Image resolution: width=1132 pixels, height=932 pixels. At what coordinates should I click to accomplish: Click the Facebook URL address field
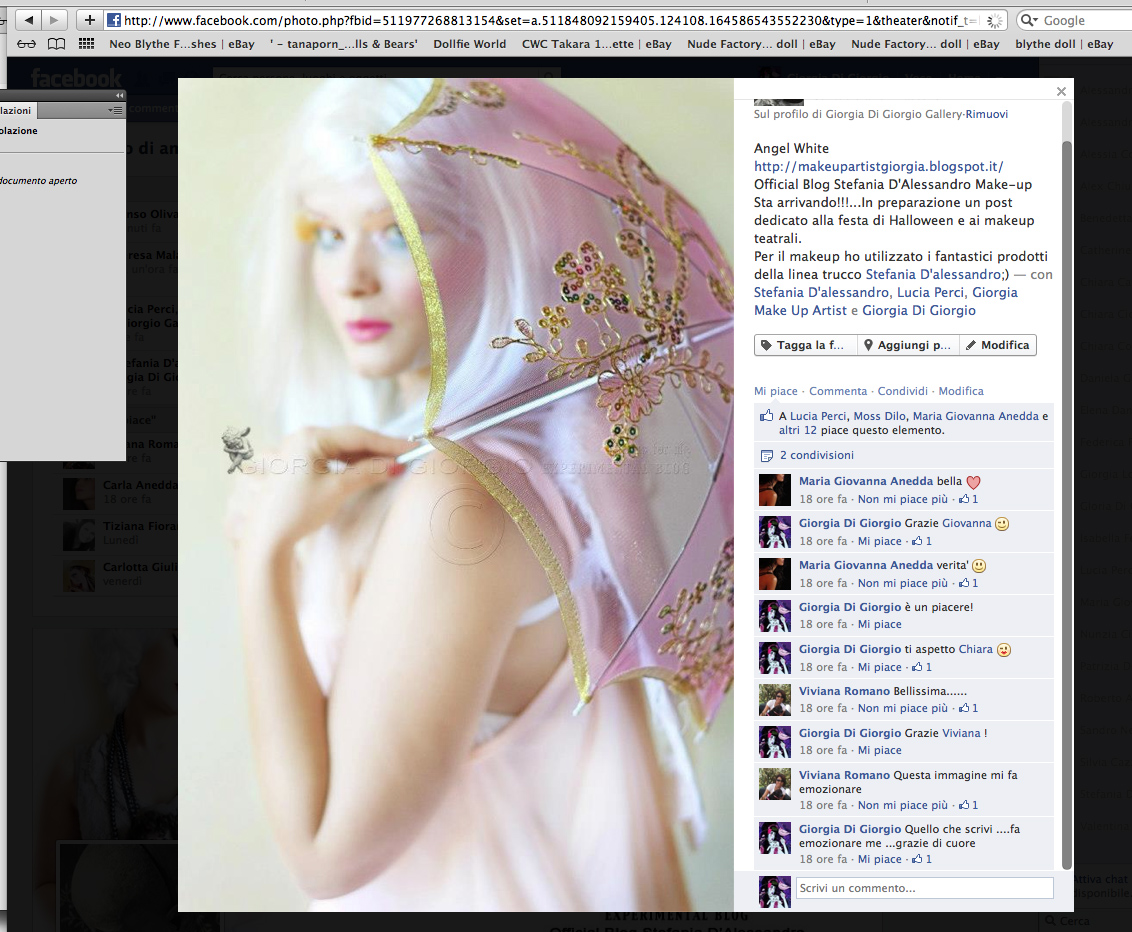[x=549, y=20]
